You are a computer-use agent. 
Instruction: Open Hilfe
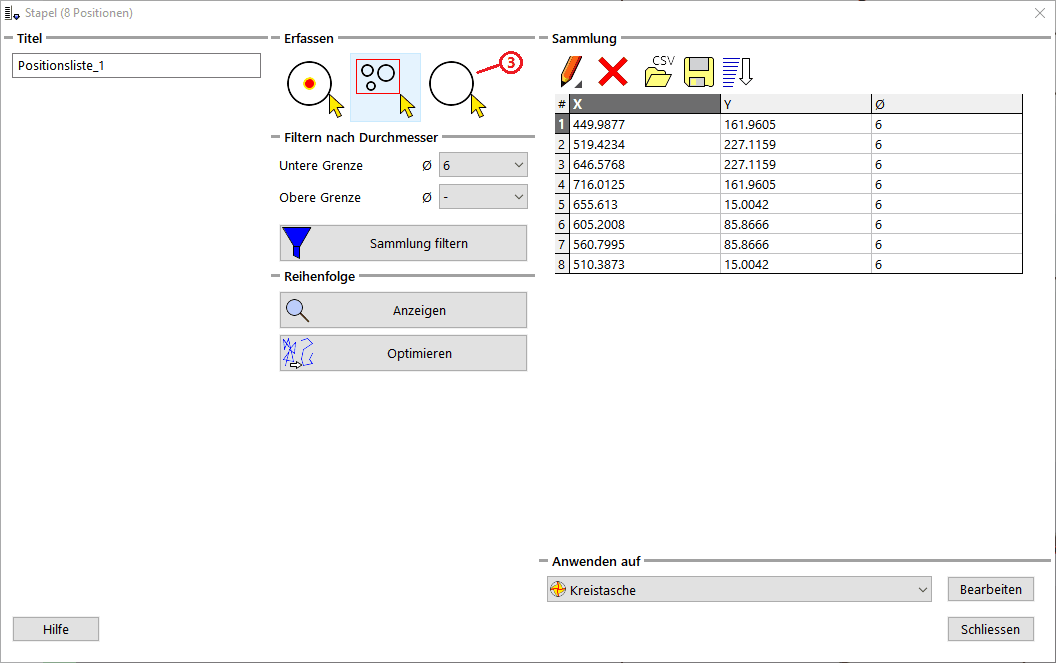click(56, 629)
